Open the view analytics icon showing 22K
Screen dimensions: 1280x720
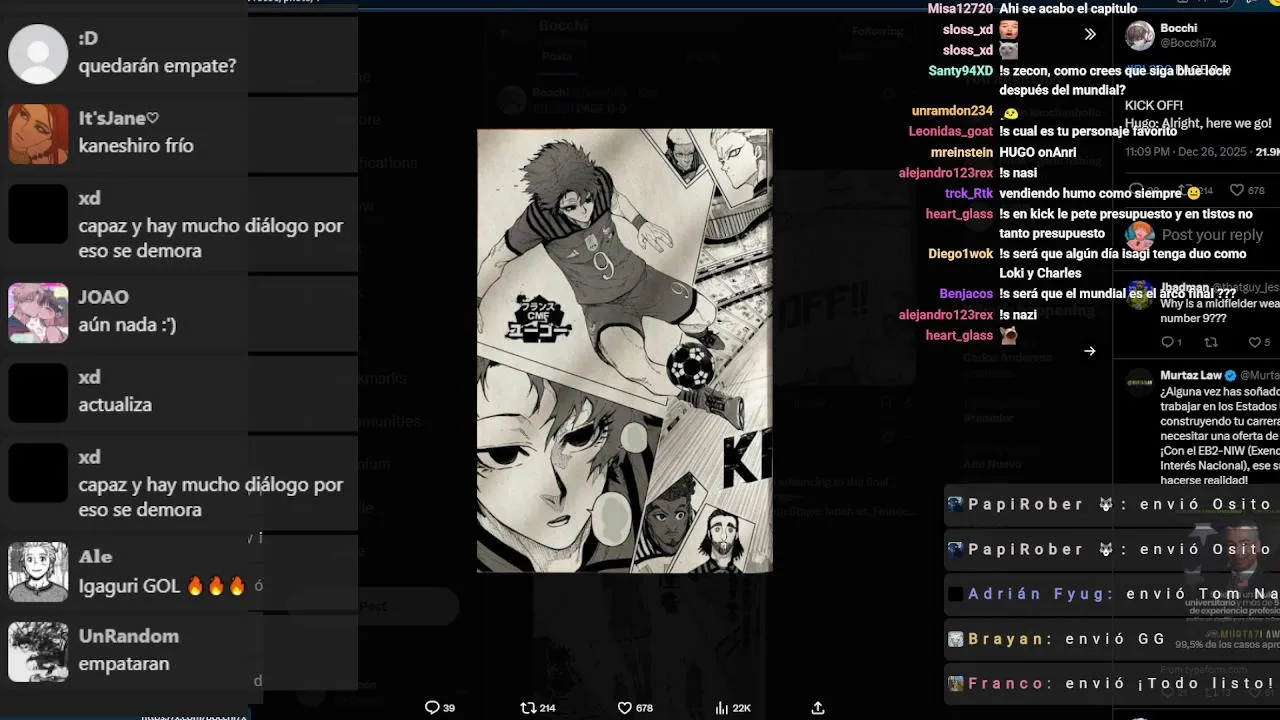click(721, 707)
